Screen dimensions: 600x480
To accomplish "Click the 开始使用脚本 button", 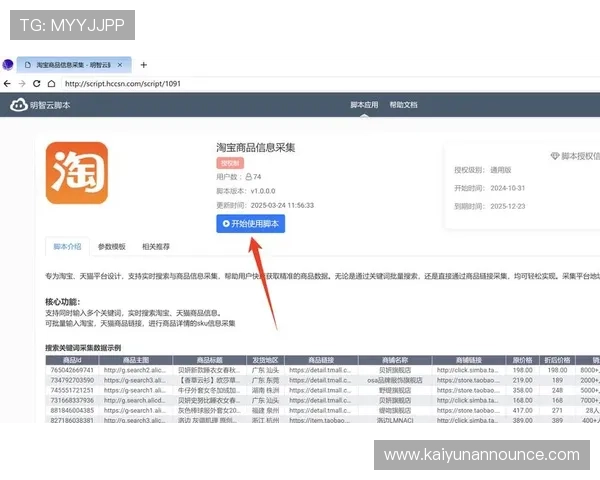I will tap(251, 224).
